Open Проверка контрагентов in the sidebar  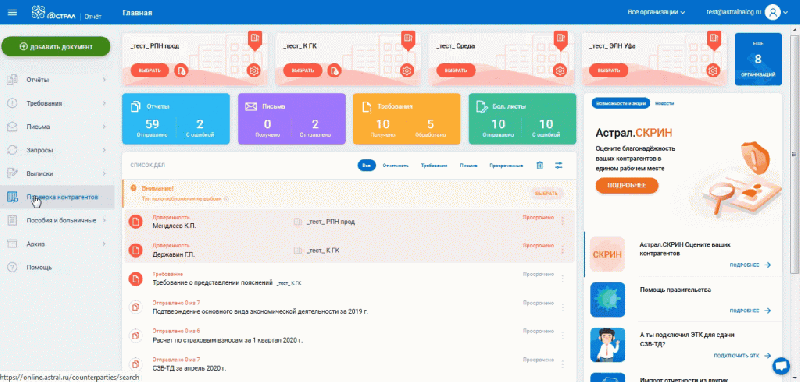(57, 197)
